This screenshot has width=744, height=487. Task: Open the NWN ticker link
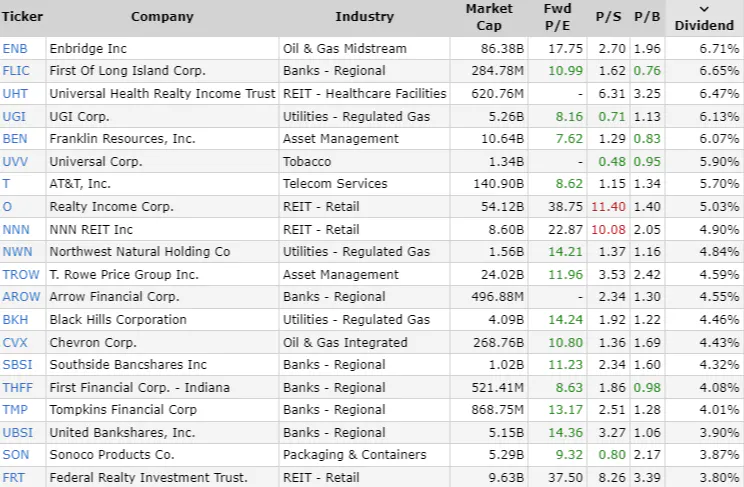pyautogui.click(x=17, y=252)
